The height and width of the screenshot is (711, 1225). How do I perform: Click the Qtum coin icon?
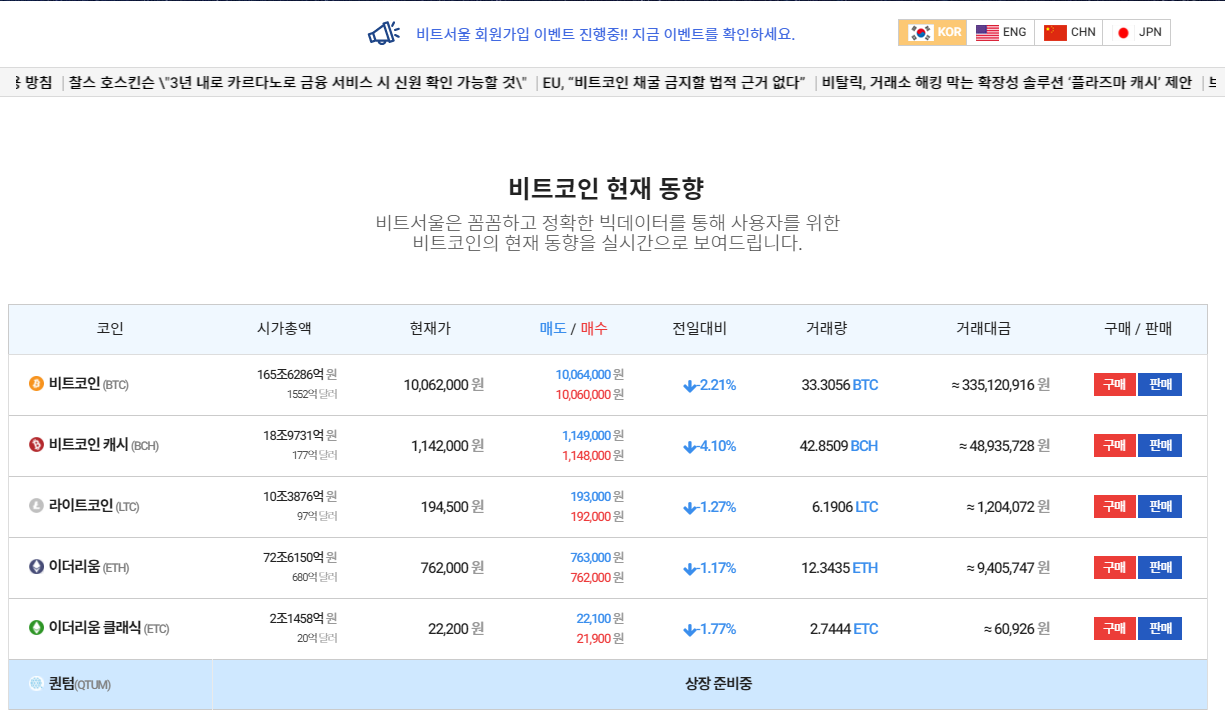[x=36, y=684]
